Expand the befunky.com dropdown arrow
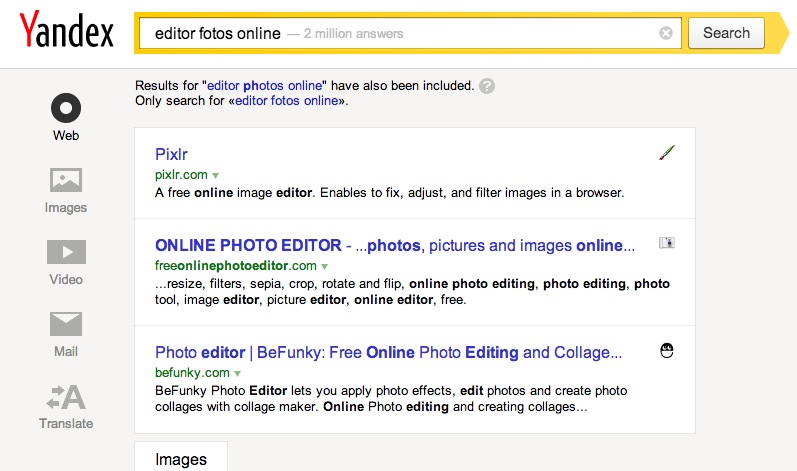This screenshot has height=471, width=797. point(238,373)
